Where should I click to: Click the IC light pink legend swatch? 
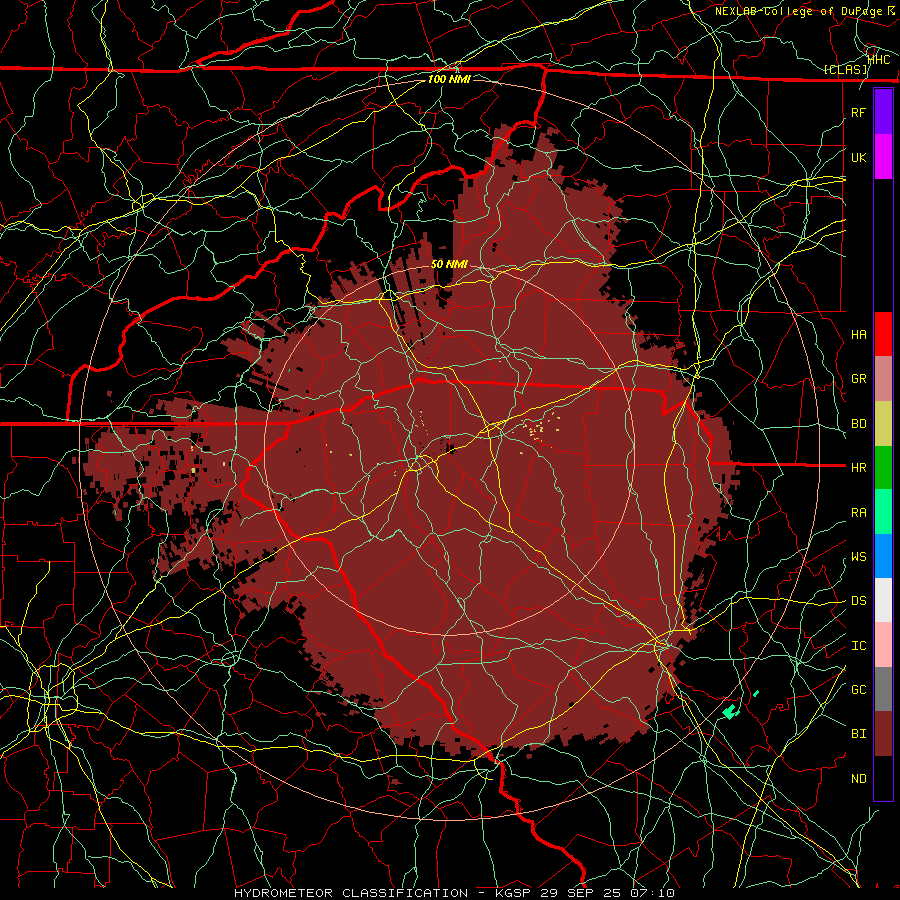point(883,645)
